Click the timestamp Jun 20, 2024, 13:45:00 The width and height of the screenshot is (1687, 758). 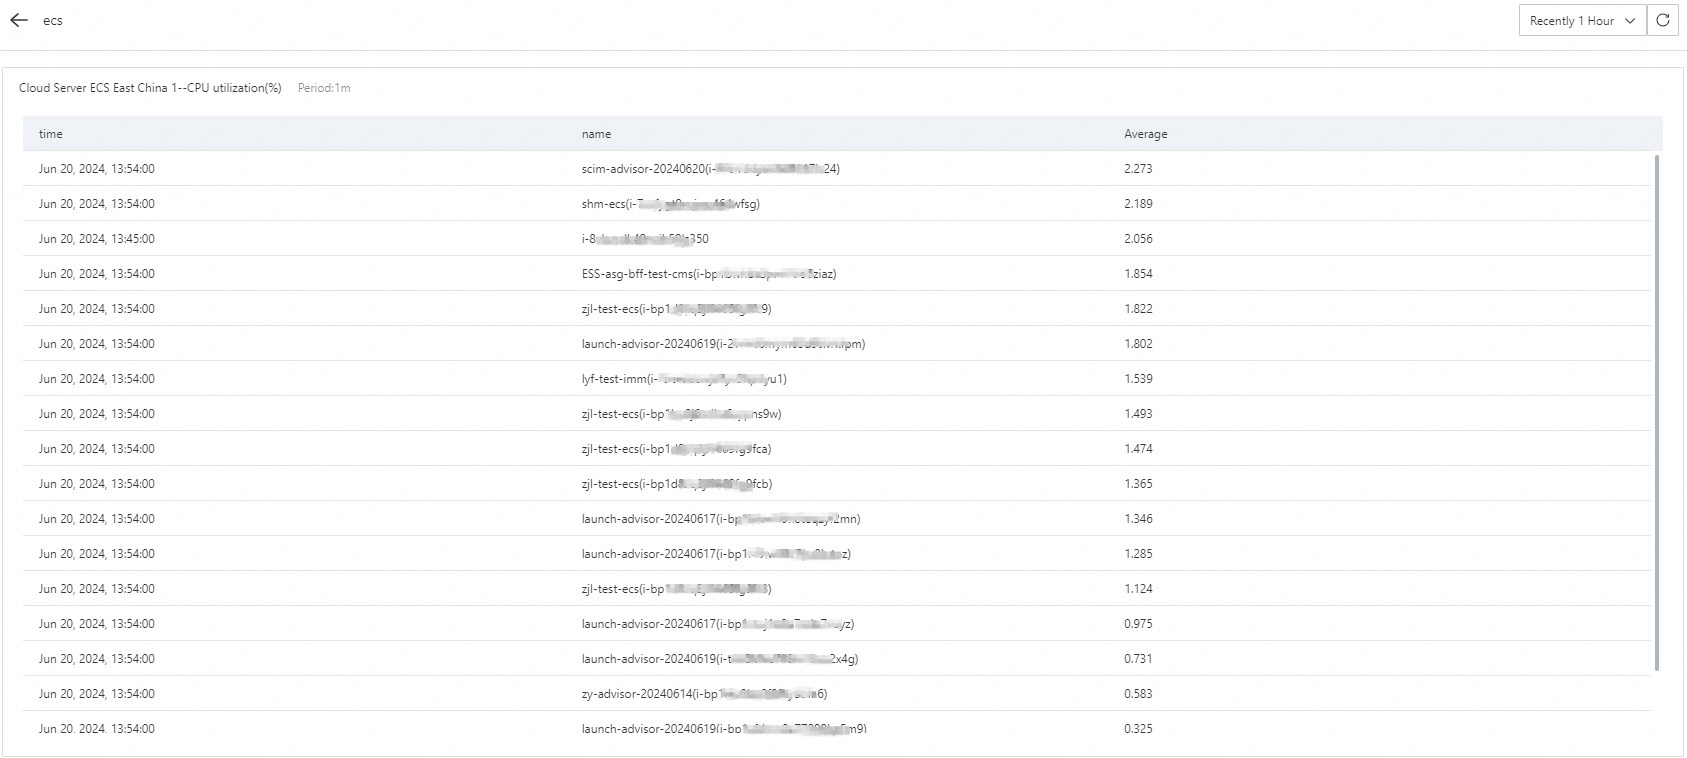click(97, 239)
